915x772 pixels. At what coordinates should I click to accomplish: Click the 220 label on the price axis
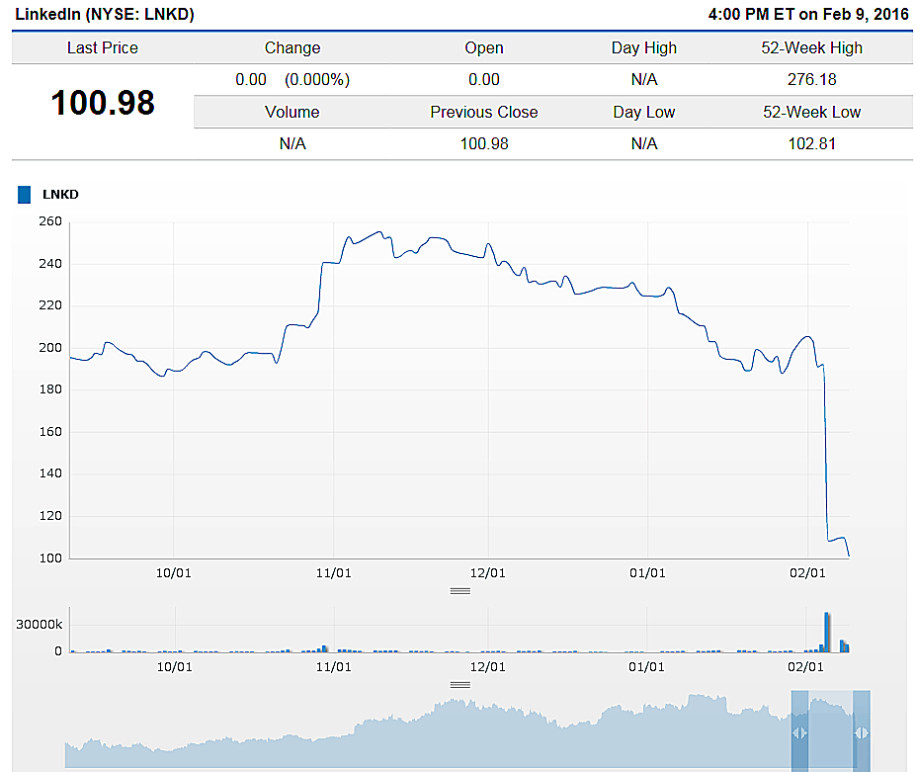click(50, 305)
